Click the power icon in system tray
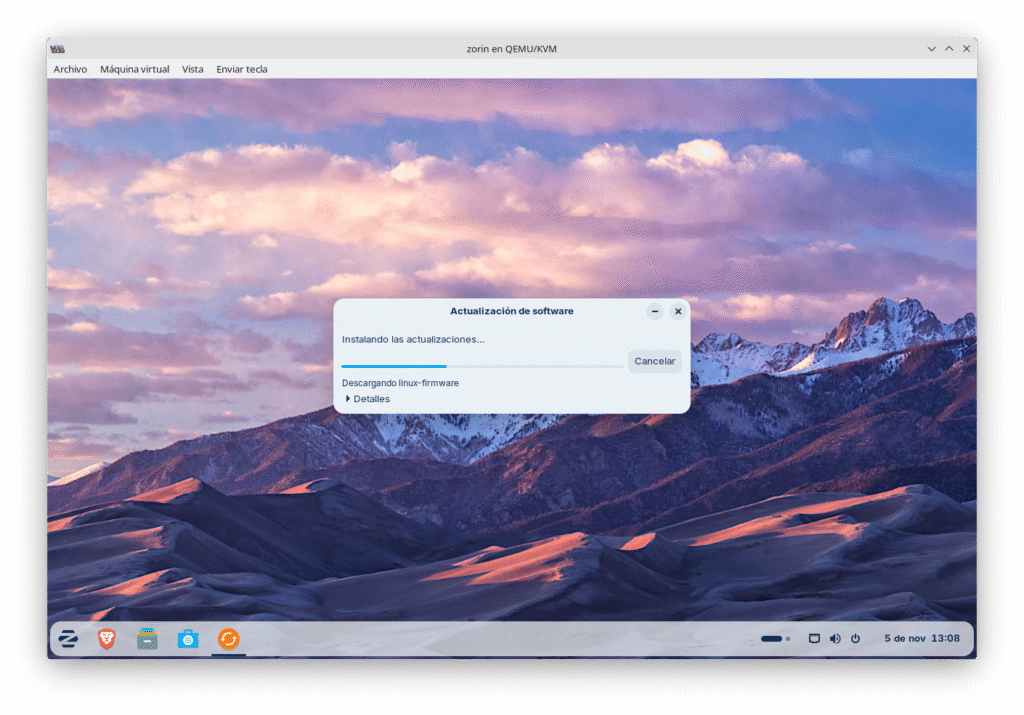Viewport: 1024px width, 715px height. tap(855, 638)
